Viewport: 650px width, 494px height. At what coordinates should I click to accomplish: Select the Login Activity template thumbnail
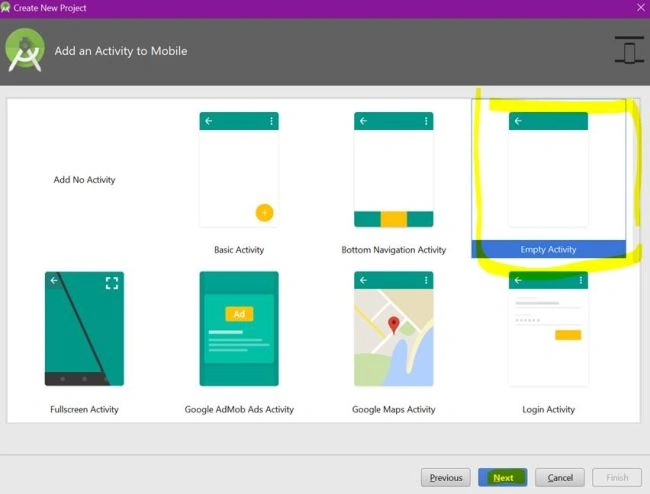[x=548, y=329]
